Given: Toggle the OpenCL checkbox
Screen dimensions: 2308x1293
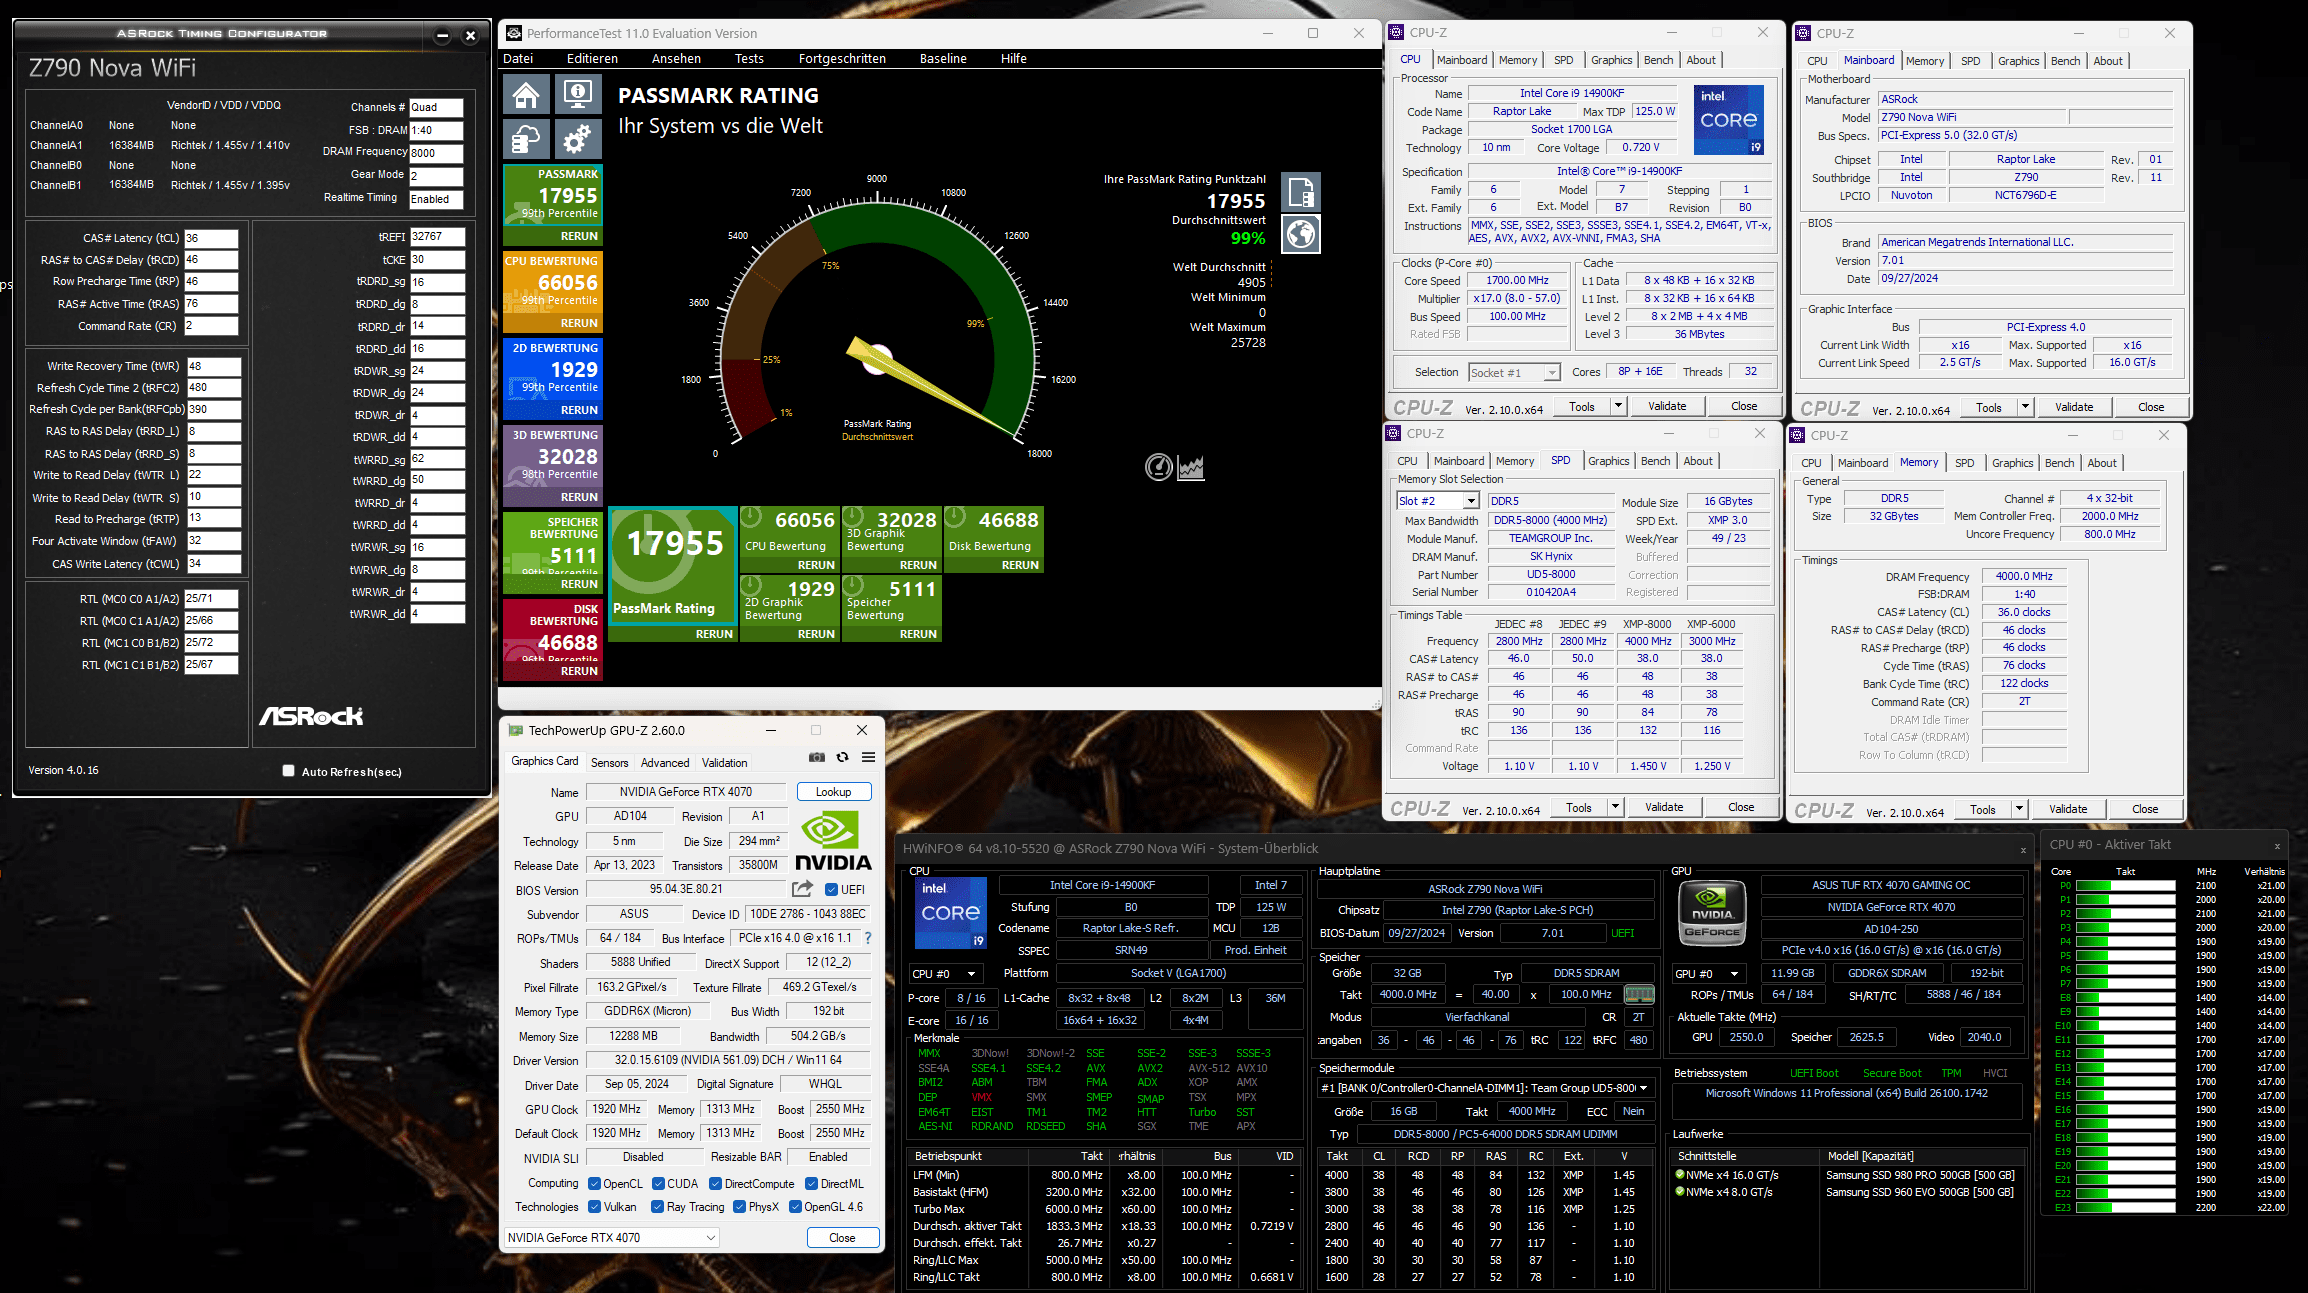Looking at the screenshot, I should (594, 1183).
